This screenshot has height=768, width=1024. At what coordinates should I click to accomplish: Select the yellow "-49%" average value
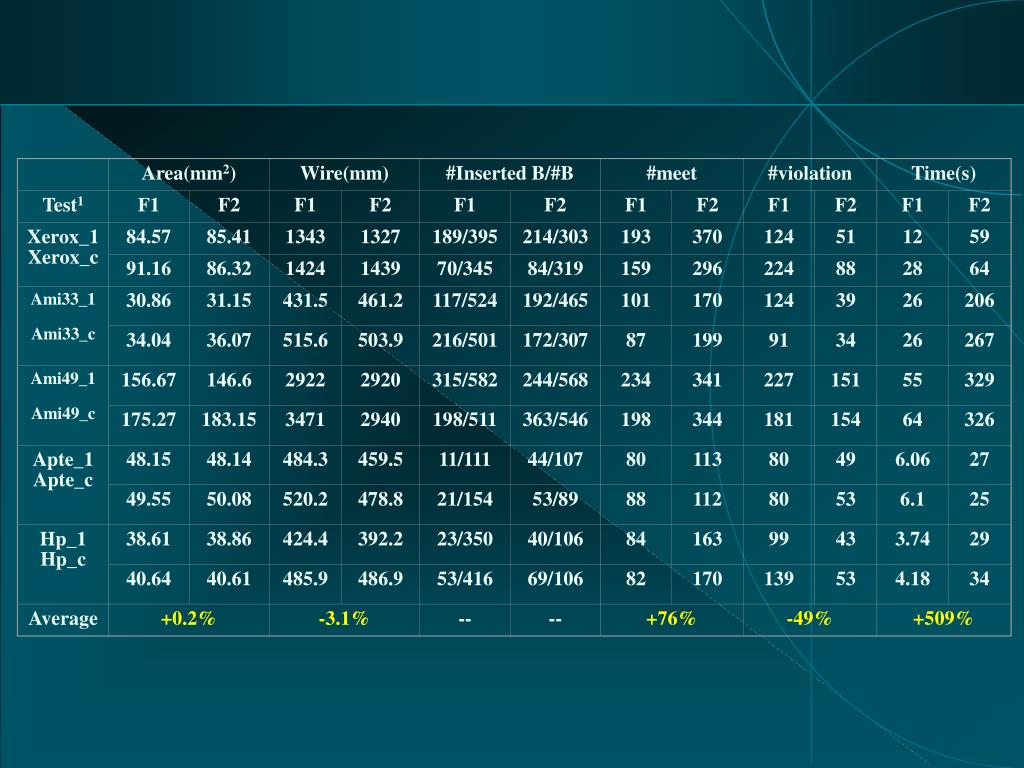click(809, 618)
